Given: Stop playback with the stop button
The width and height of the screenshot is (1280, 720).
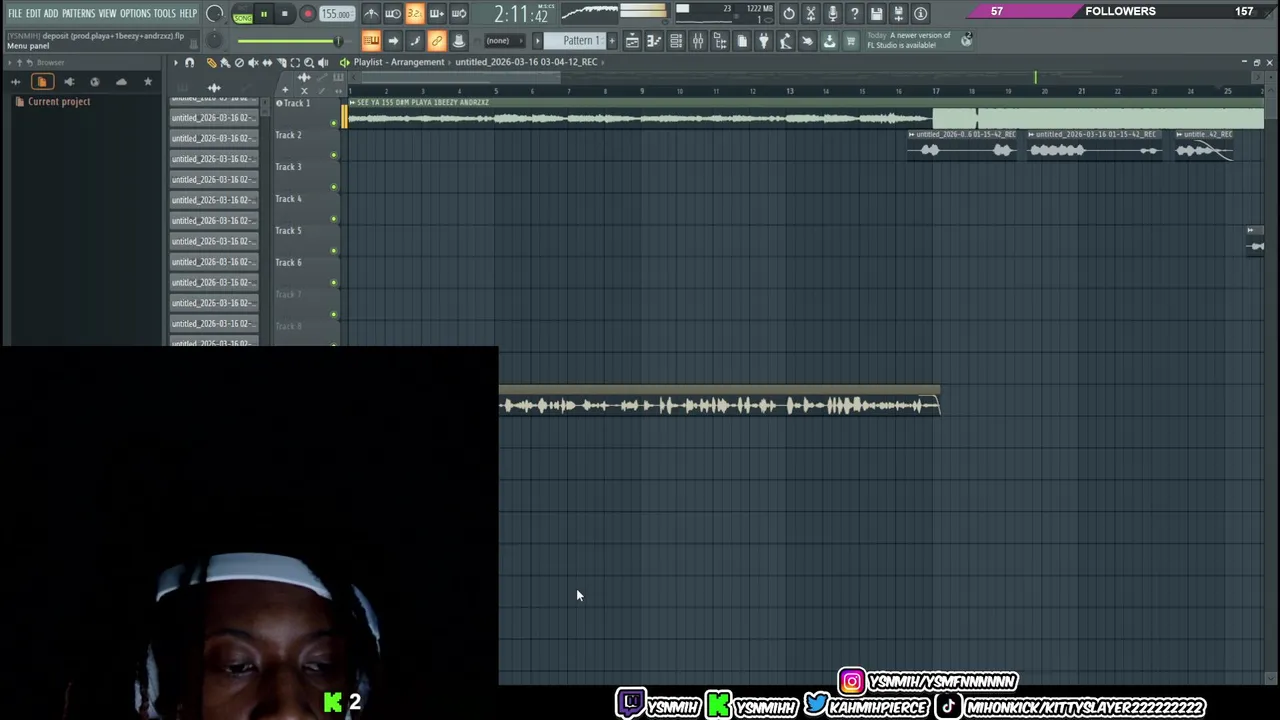Looking at the screenshot, I should pyautogui.click(x=285, y=14).
